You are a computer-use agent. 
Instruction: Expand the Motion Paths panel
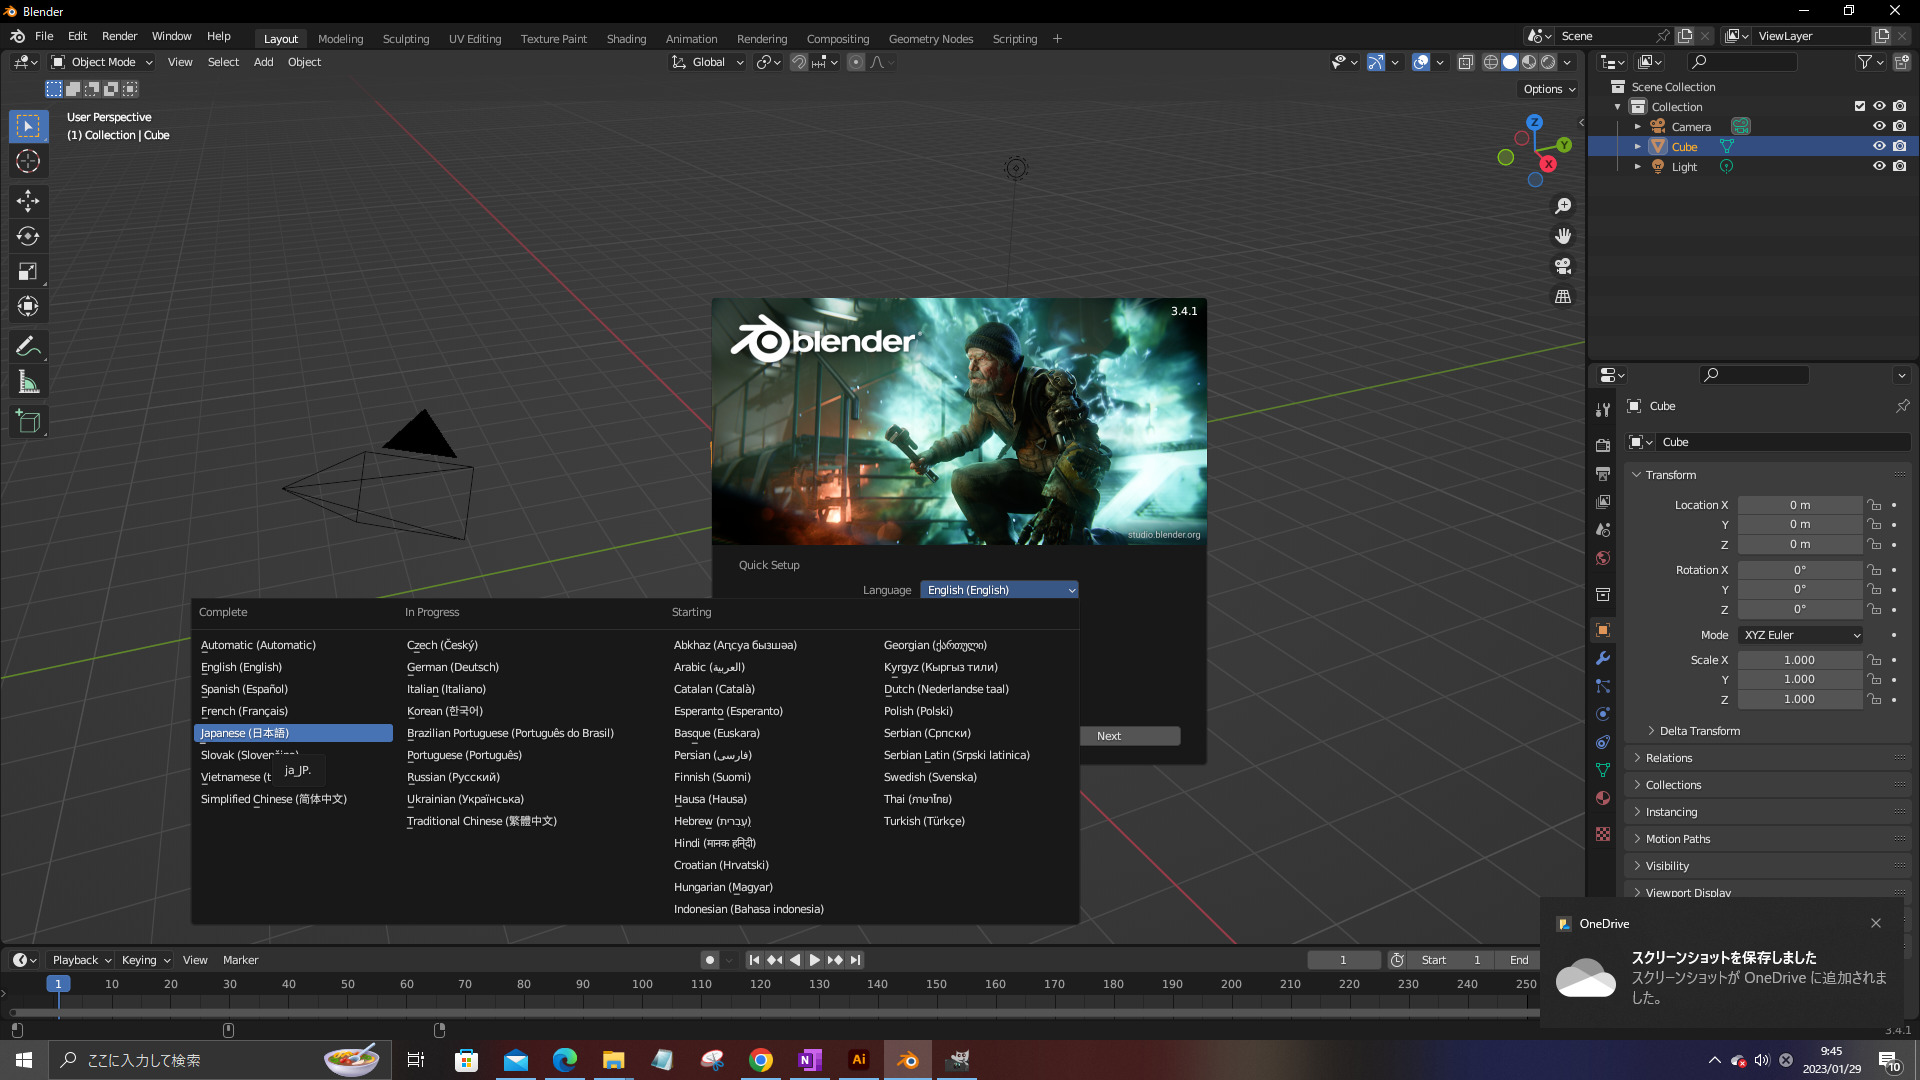[x=1677, y=839]
